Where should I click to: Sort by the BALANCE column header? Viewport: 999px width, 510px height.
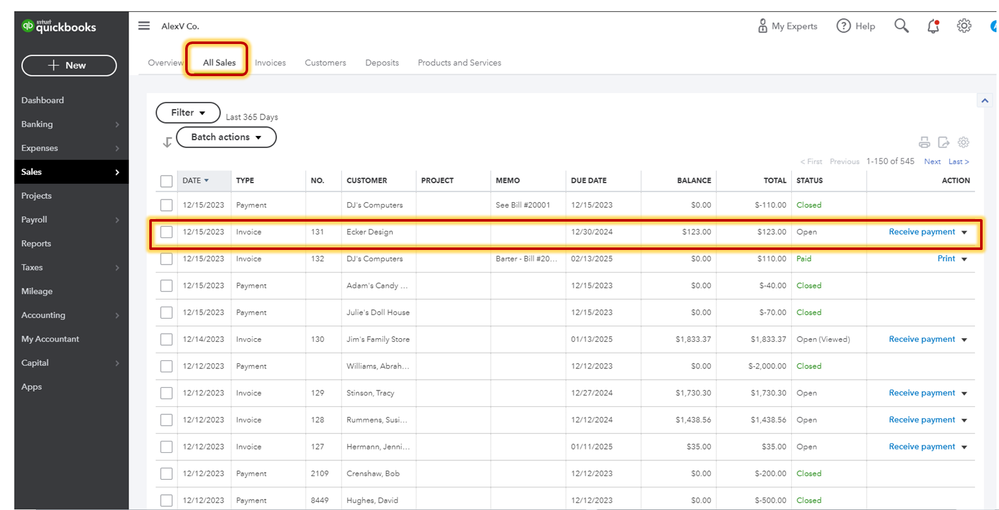click(x=694, y=180)
